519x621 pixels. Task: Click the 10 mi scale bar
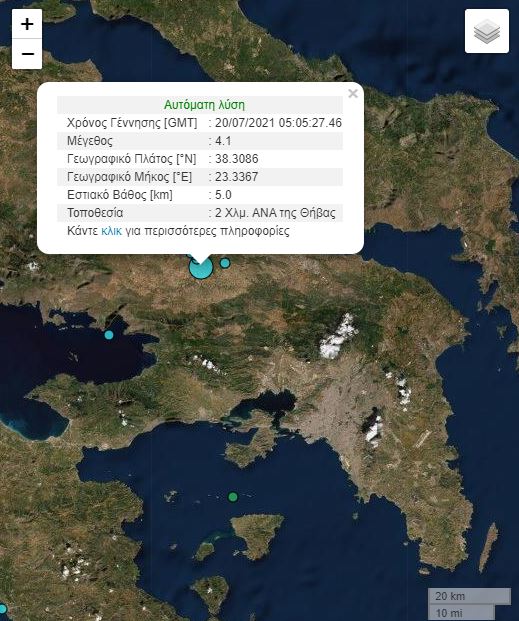462,612
